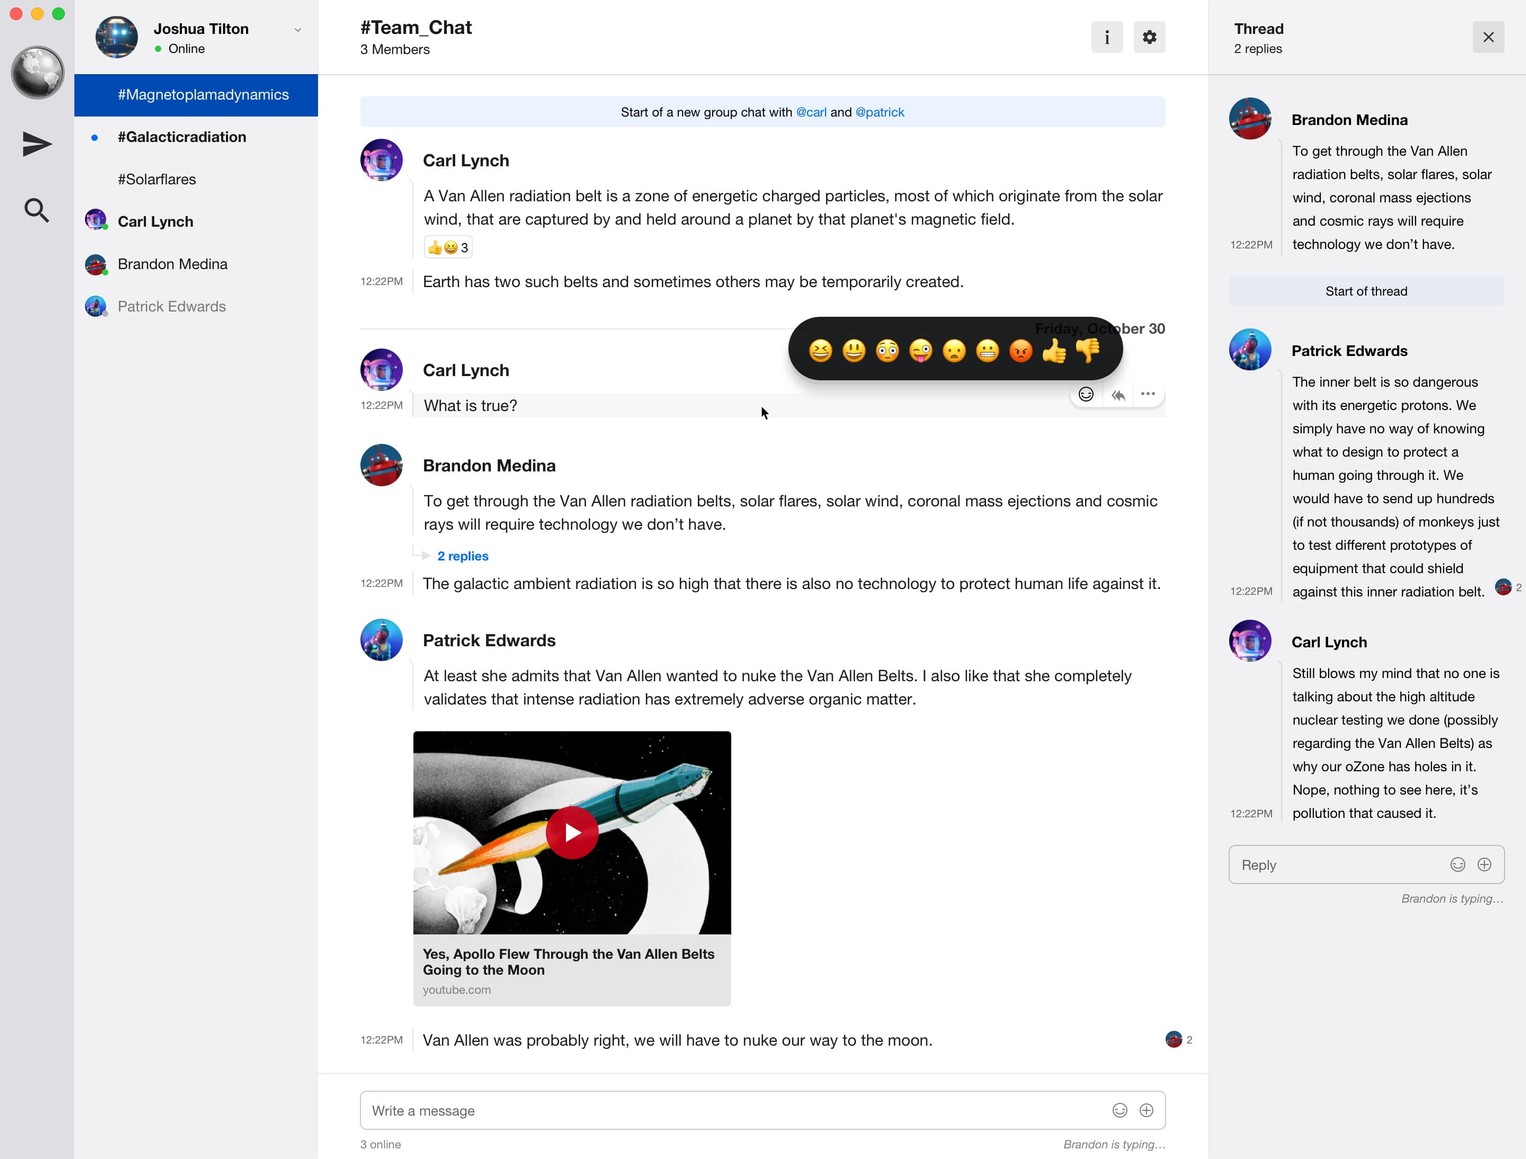Click the reply arrows icon on the hovered message
Screen dimensions: 1526x1159
[x=1117, y=394]
